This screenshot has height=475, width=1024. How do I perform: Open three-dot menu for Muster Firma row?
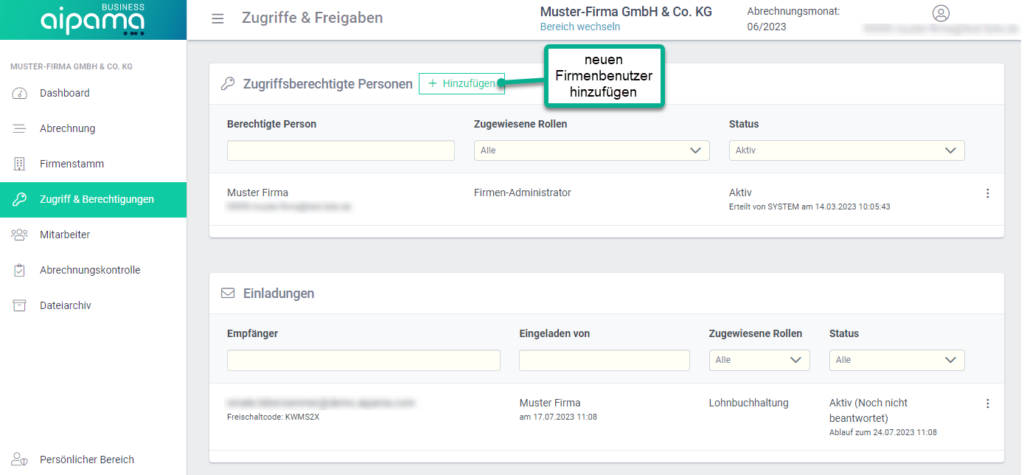[987, 193]
